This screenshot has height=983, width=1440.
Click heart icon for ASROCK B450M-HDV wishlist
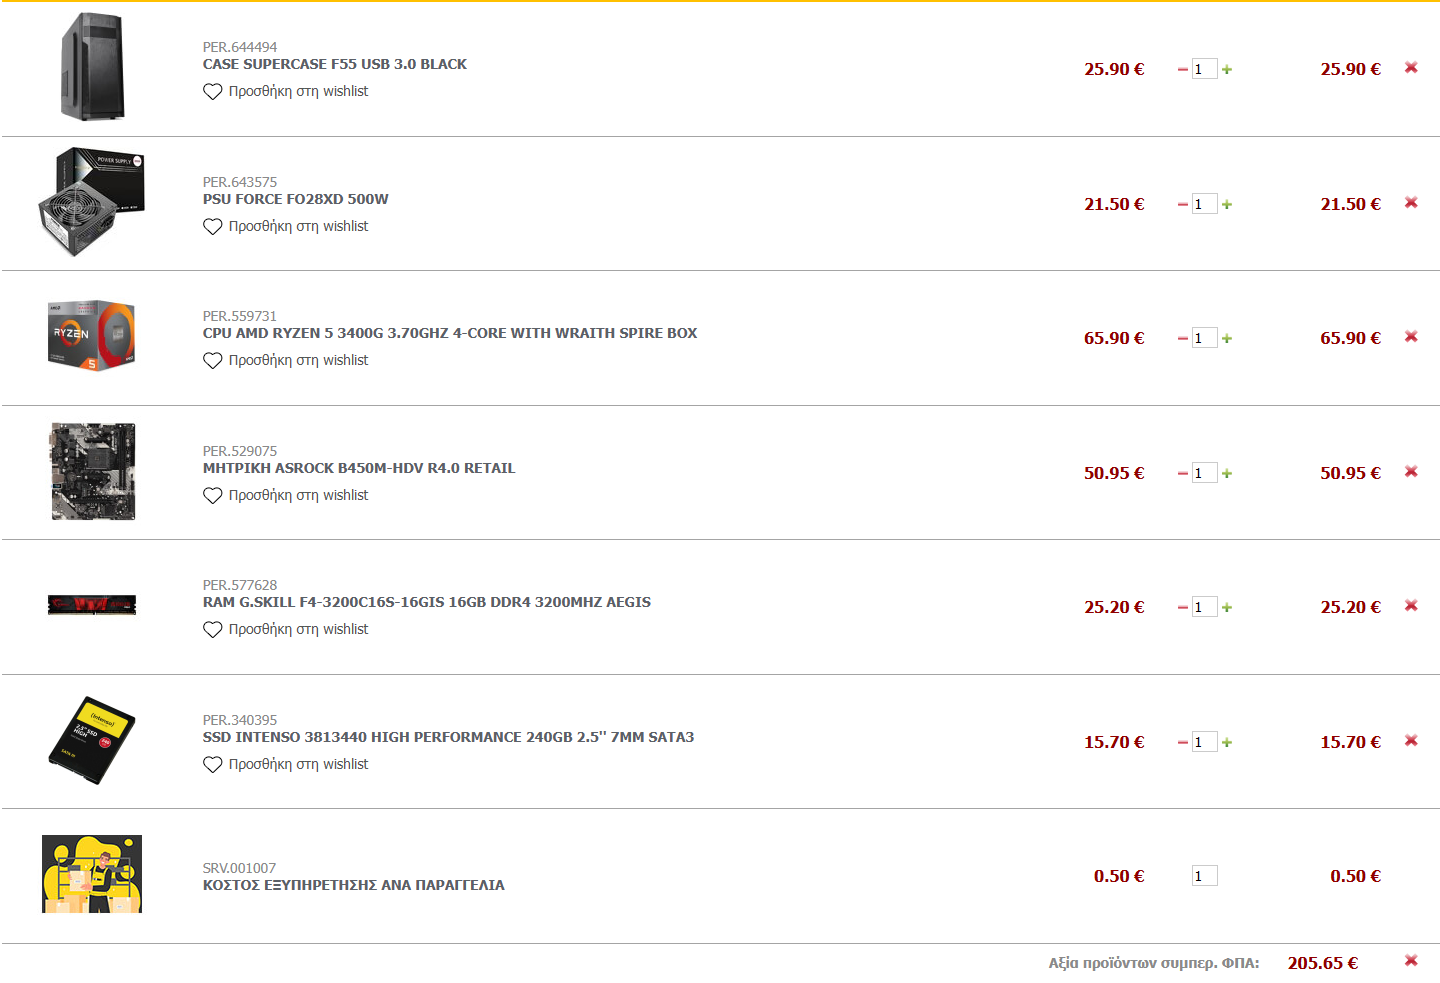[213, 496]
